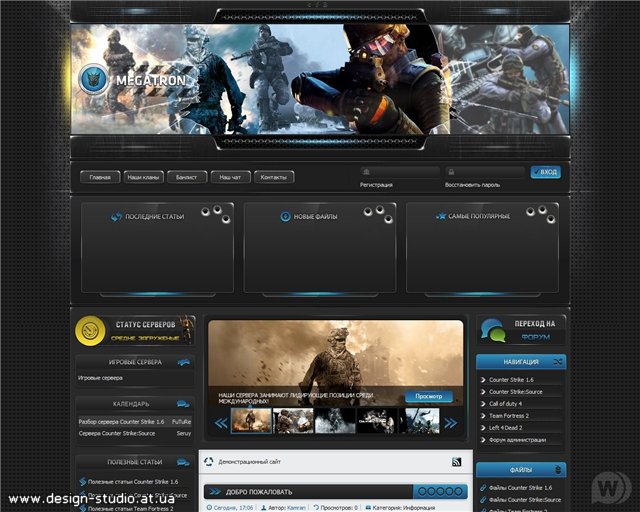
Task: Show next slide with right double arrow
Action: 451,423
